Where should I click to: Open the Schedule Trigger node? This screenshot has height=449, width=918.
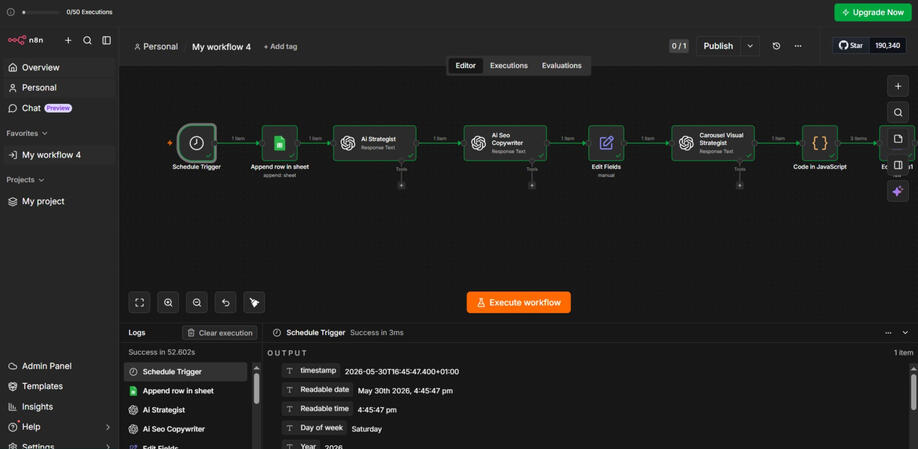pos(197,143)
